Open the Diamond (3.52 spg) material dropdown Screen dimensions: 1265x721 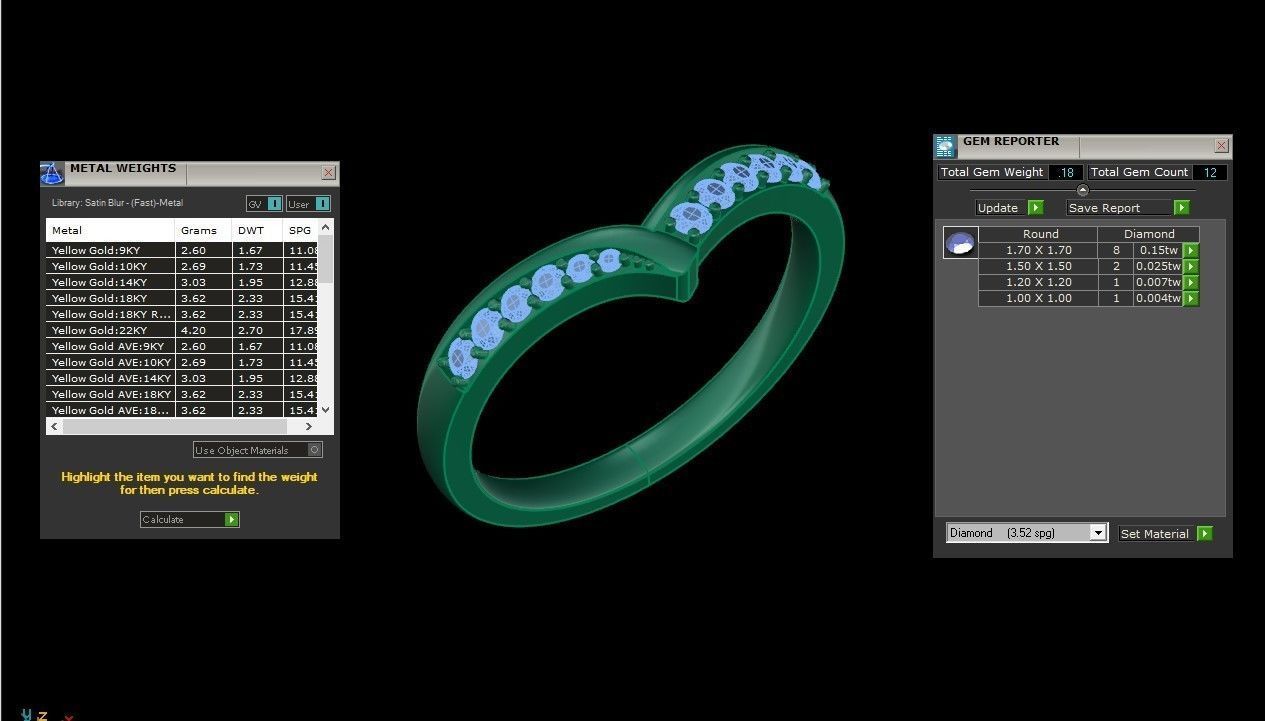1098,533
